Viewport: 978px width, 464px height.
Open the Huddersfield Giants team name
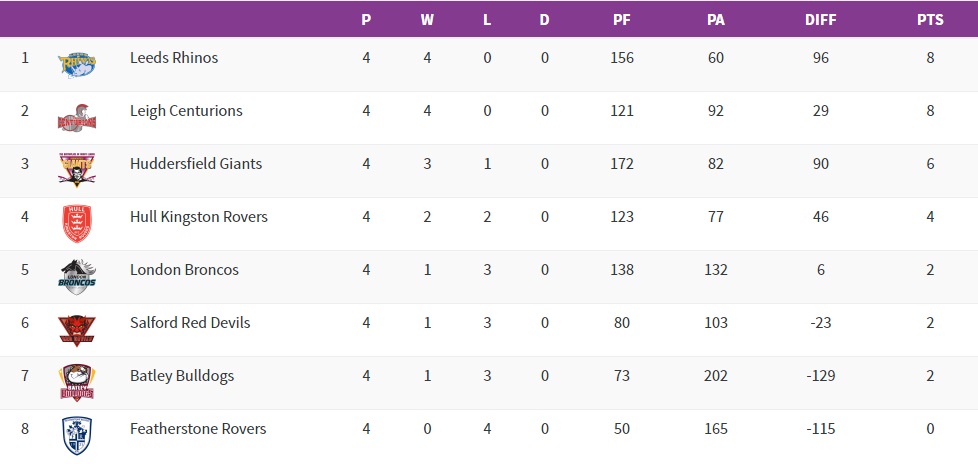pyautogui.click(x=196, y=164)
